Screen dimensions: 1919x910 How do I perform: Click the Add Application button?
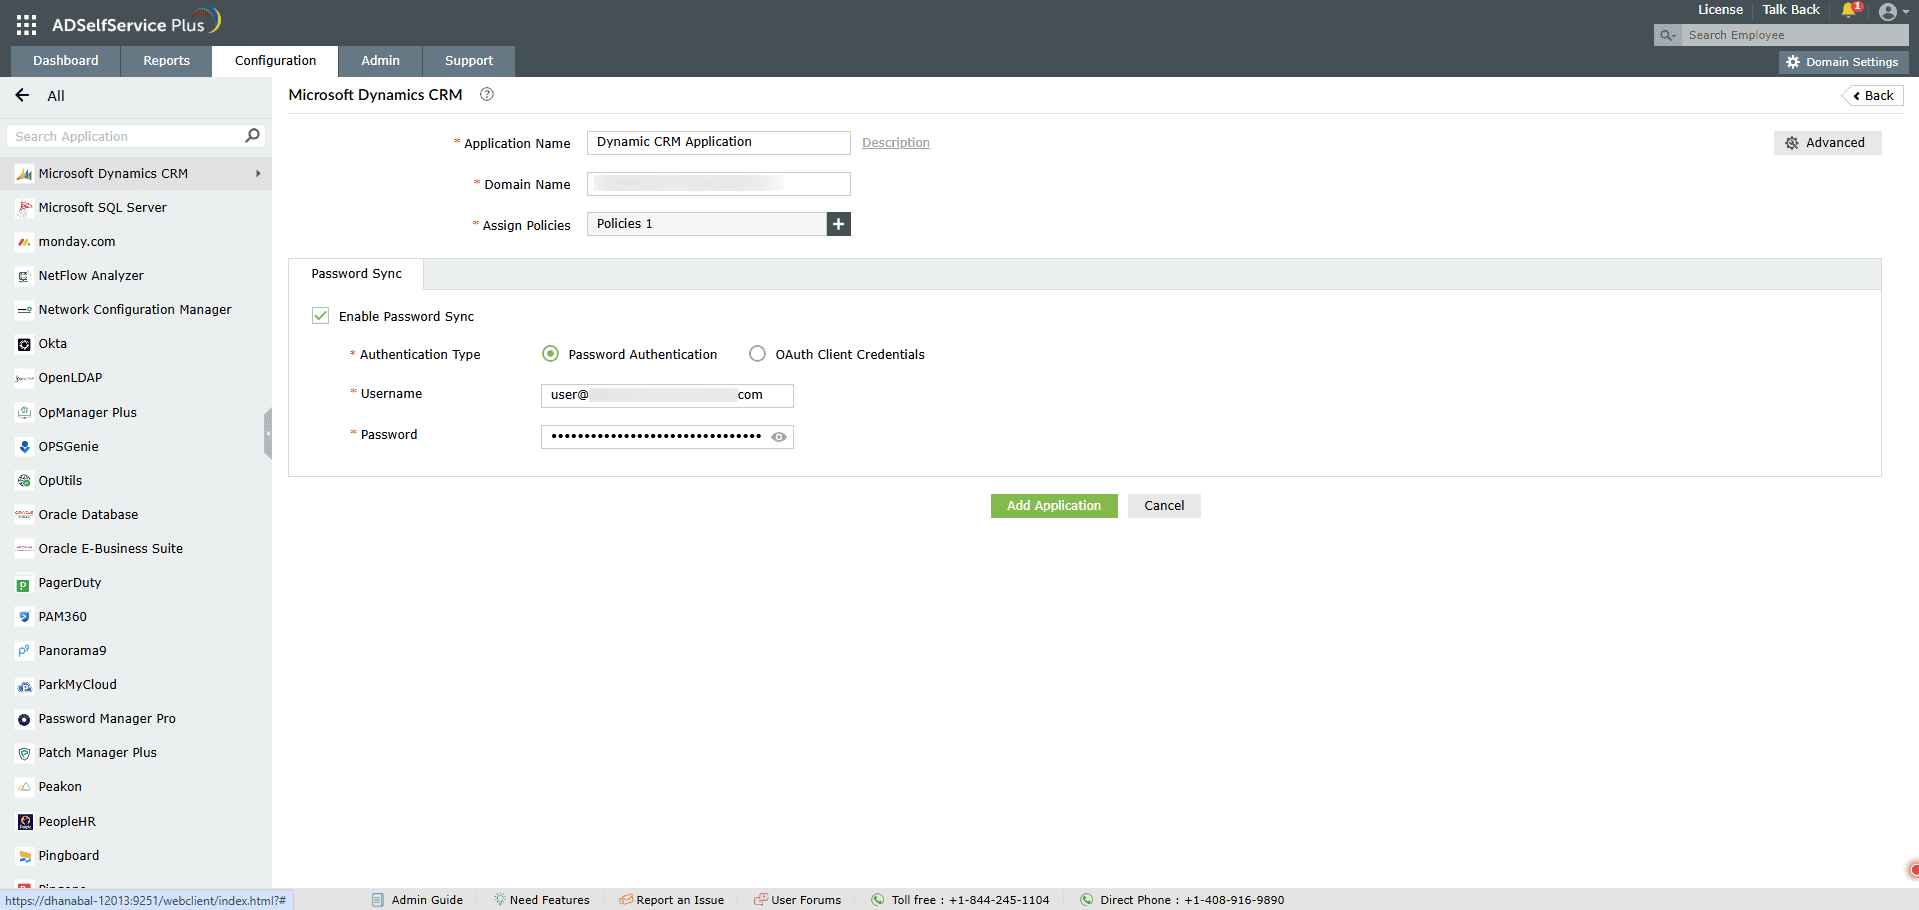(x=1053, y=505)
